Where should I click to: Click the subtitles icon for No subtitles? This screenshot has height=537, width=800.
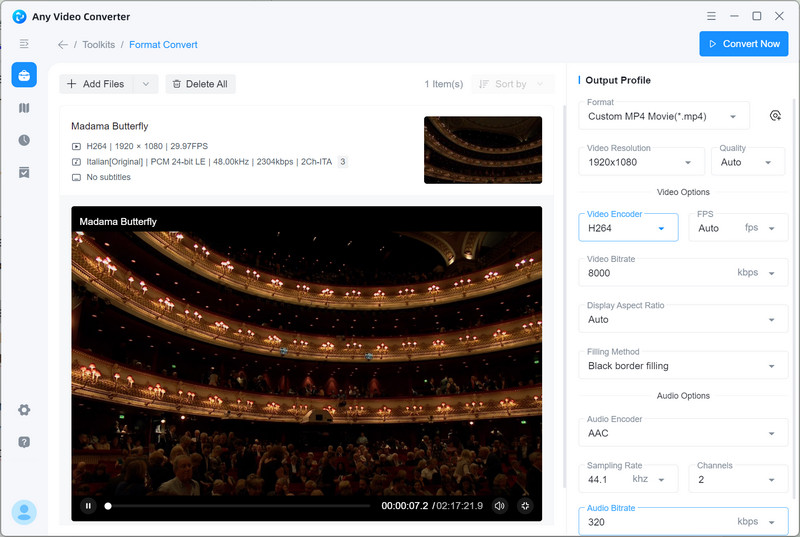pos(76,177)
